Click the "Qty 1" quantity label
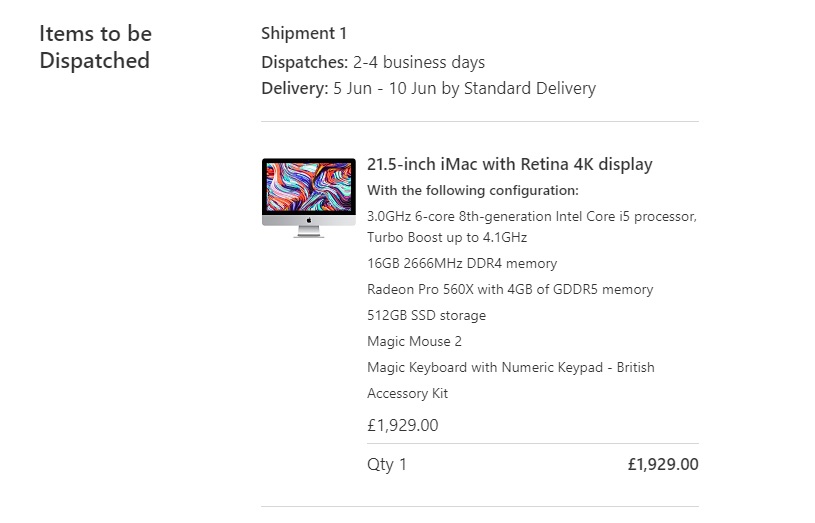Viewport: 815px width, 523px height. coord(387,464)
